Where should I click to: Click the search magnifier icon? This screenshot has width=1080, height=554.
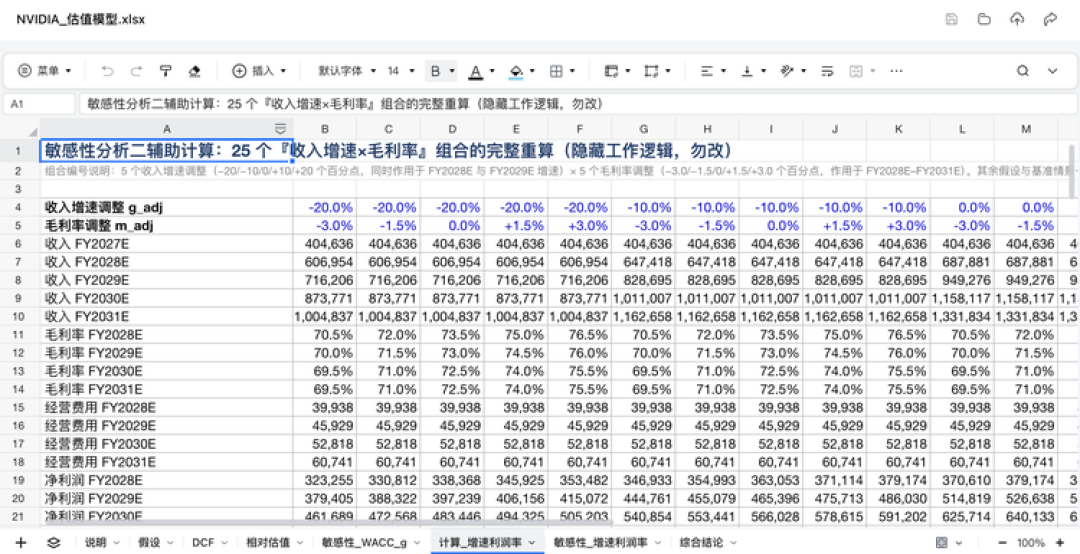1023,71
